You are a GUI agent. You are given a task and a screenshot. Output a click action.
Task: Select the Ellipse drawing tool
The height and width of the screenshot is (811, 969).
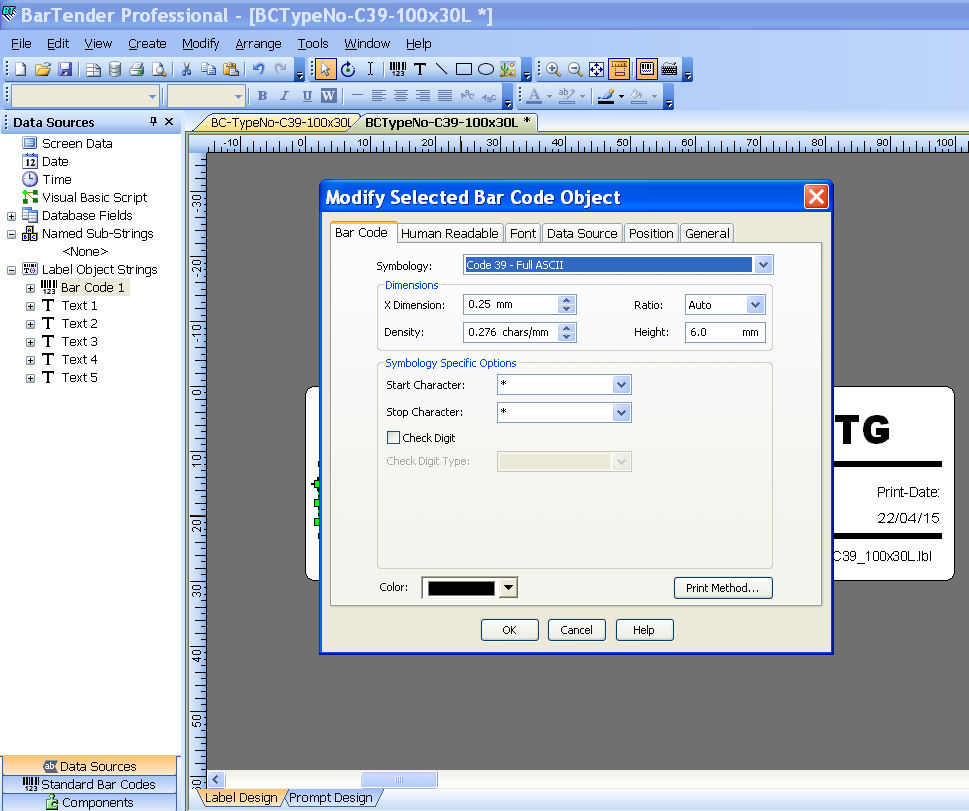click(x=486, y=69)
